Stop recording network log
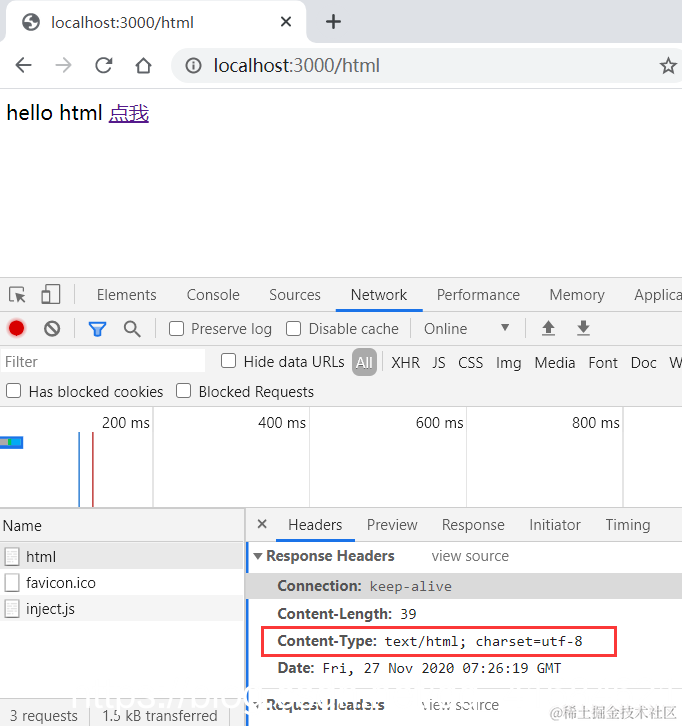 [x=17, y=329]
